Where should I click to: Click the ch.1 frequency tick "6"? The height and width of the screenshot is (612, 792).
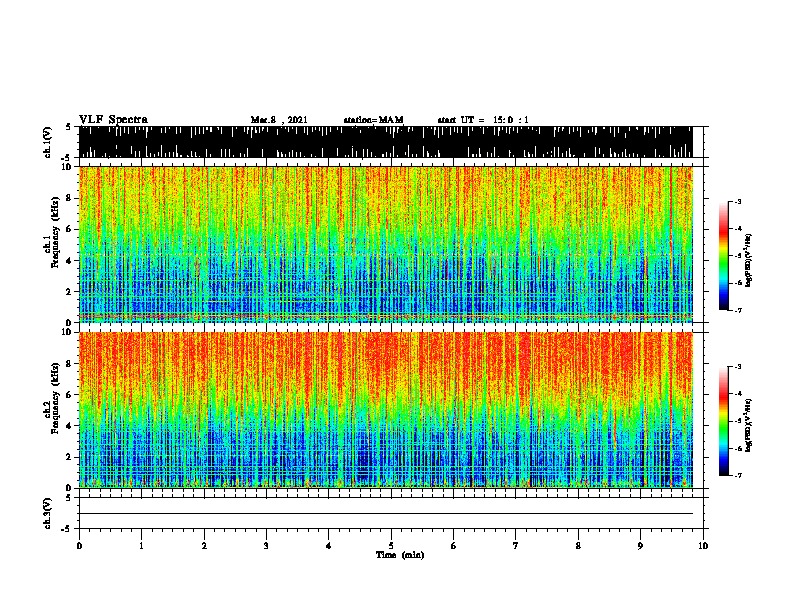point(70,229)
